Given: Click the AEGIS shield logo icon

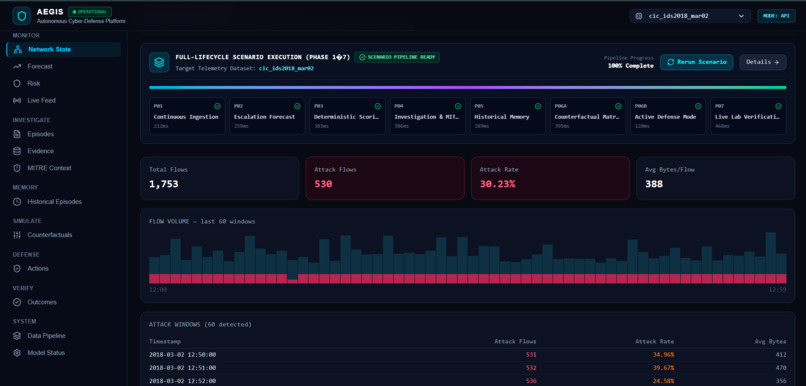Looking at the screenshot, I should [x=22, y=16].
